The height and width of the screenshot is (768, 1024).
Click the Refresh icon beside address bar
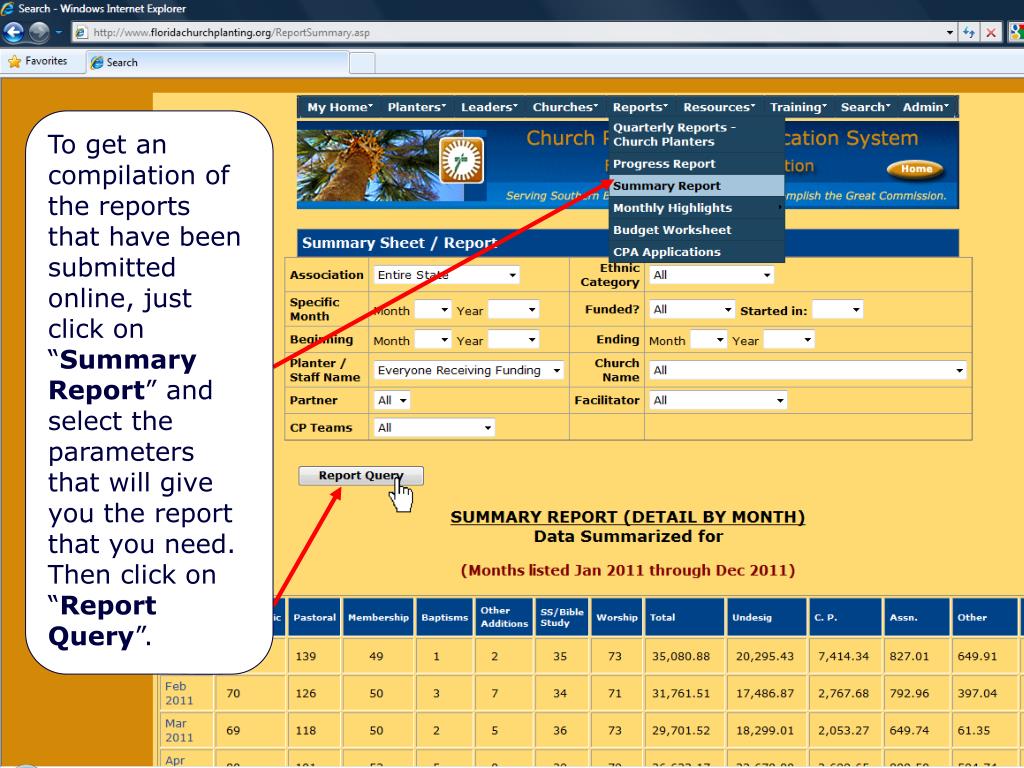969,33
